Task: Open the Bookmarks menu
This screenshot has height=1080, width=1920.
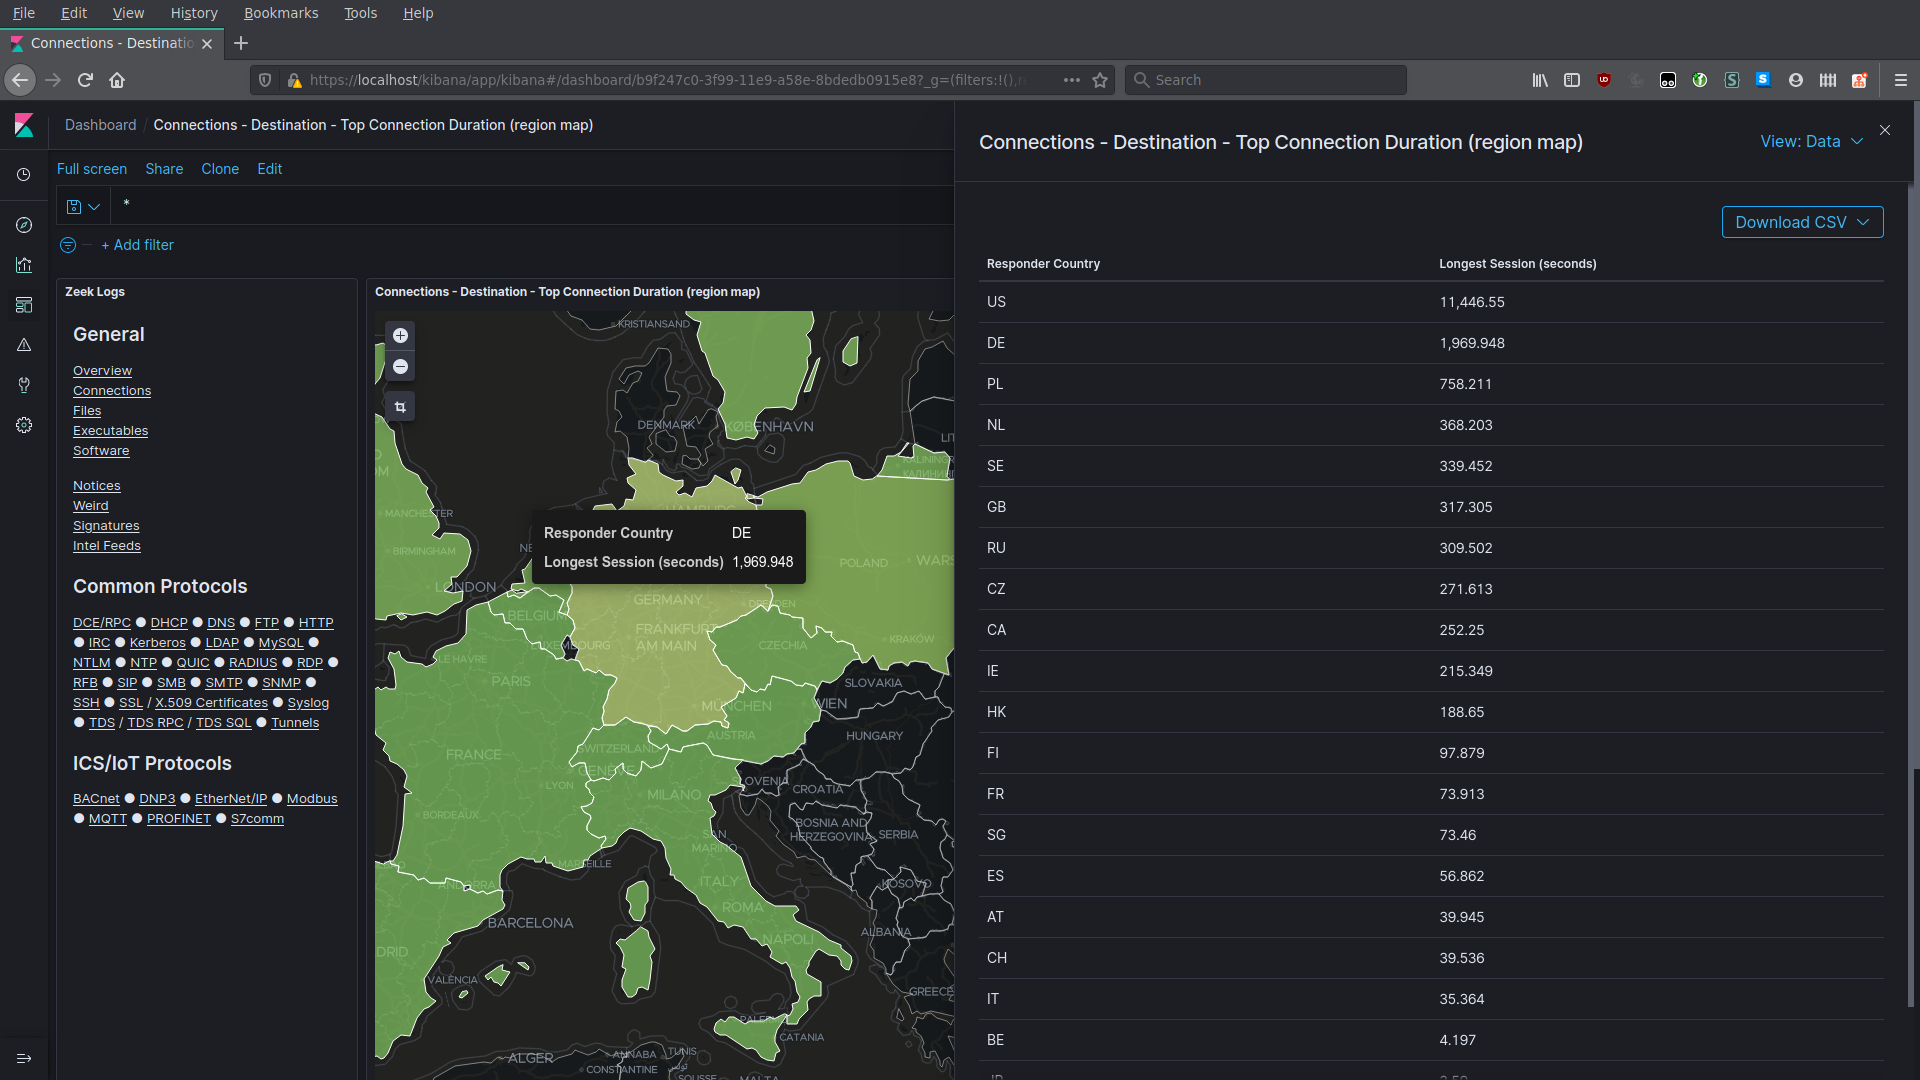Action: (280, 13)
